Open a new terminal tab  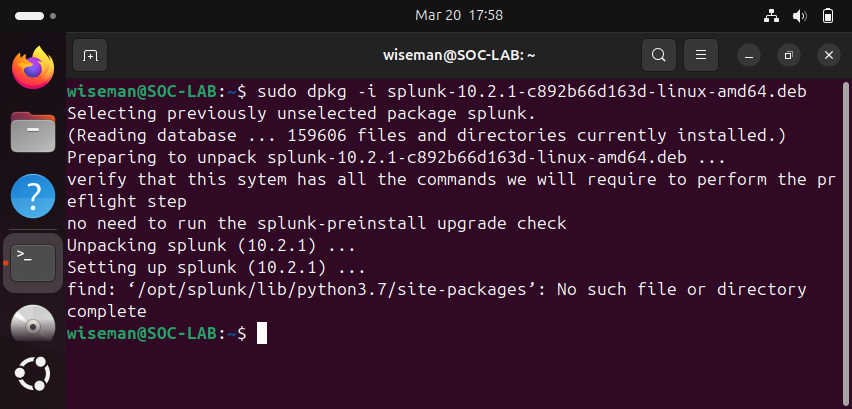pos(90,55)
